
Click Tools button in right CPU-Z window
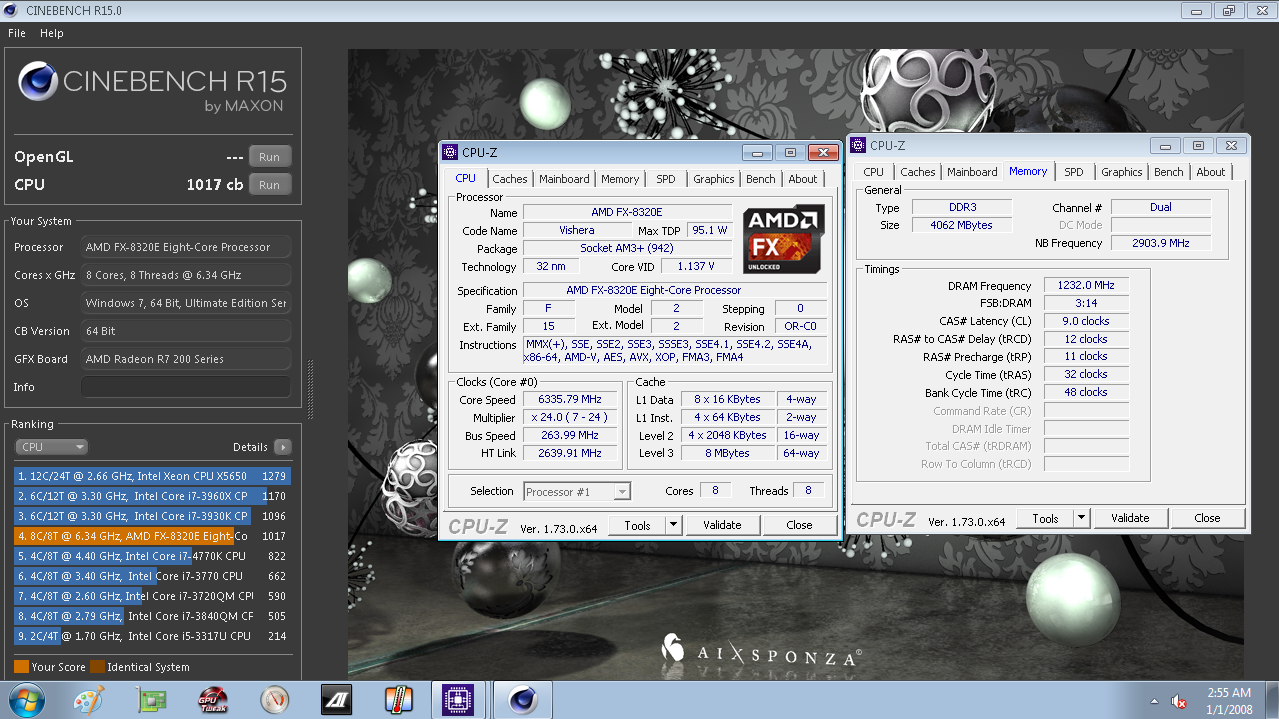click(x=1045, y=518)
